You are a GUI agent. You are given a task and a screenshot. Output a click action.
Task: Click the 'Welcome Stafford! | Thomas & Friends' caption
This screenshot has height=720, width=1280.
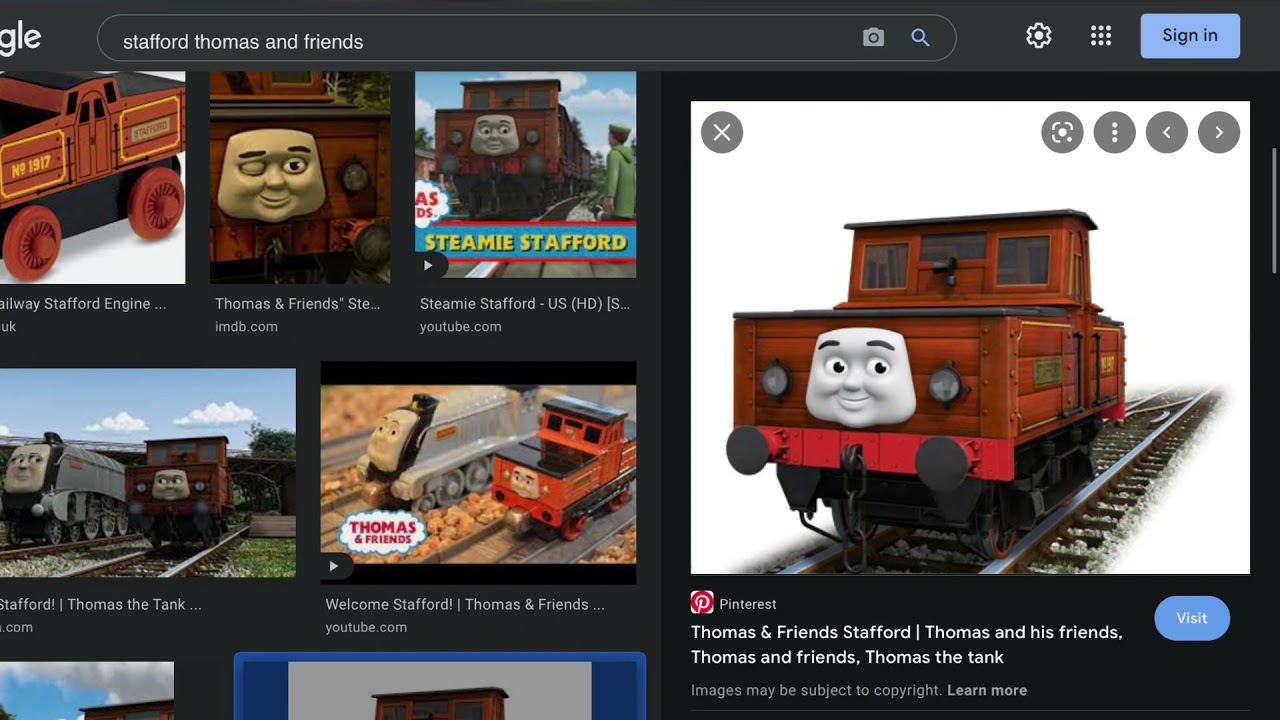tap(465, 605)
